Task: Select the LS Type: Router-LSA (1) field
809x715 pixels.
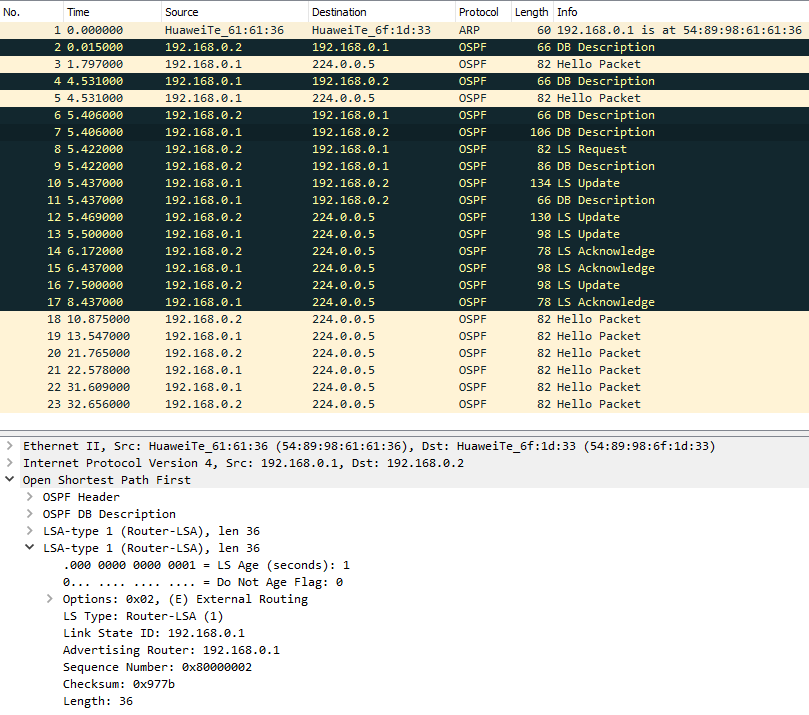Action: [143, 616]
